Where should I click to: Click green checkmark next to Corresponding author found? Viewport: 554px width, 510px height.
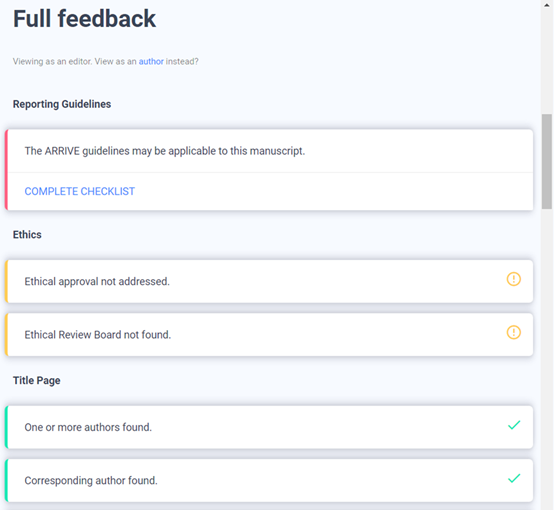(514, 479)
